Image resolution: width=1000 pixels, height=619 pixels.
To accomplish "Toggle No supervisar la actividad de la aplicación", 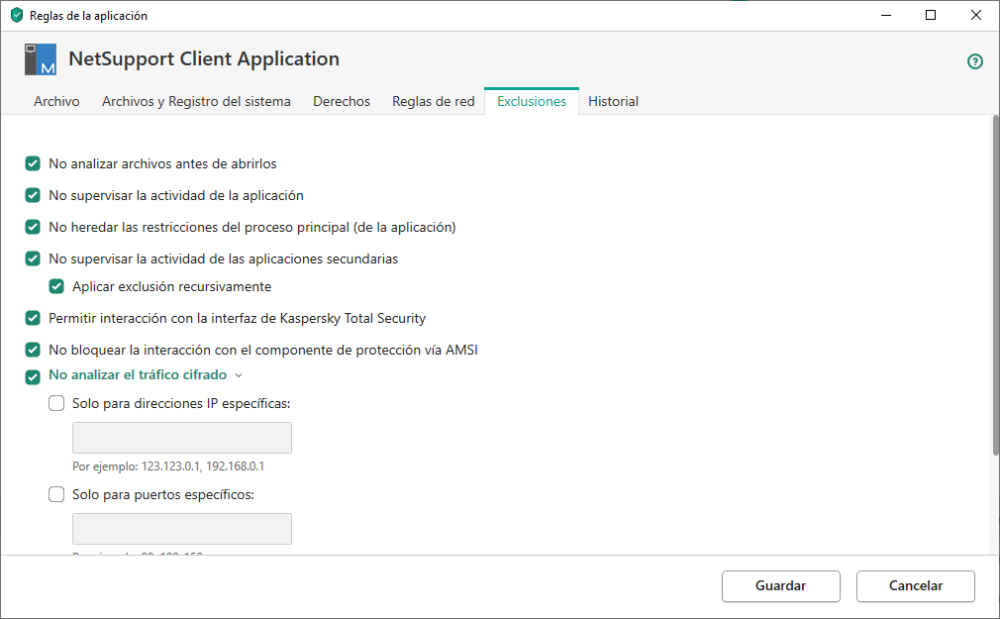I will click(x=33, y=195).
